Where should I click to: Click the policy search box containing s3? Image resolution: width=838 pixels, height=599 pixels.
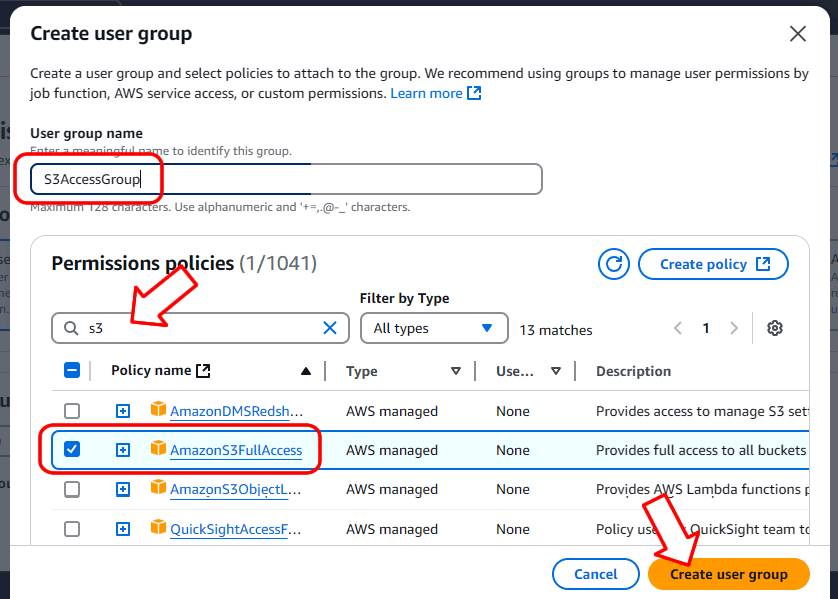200,328
